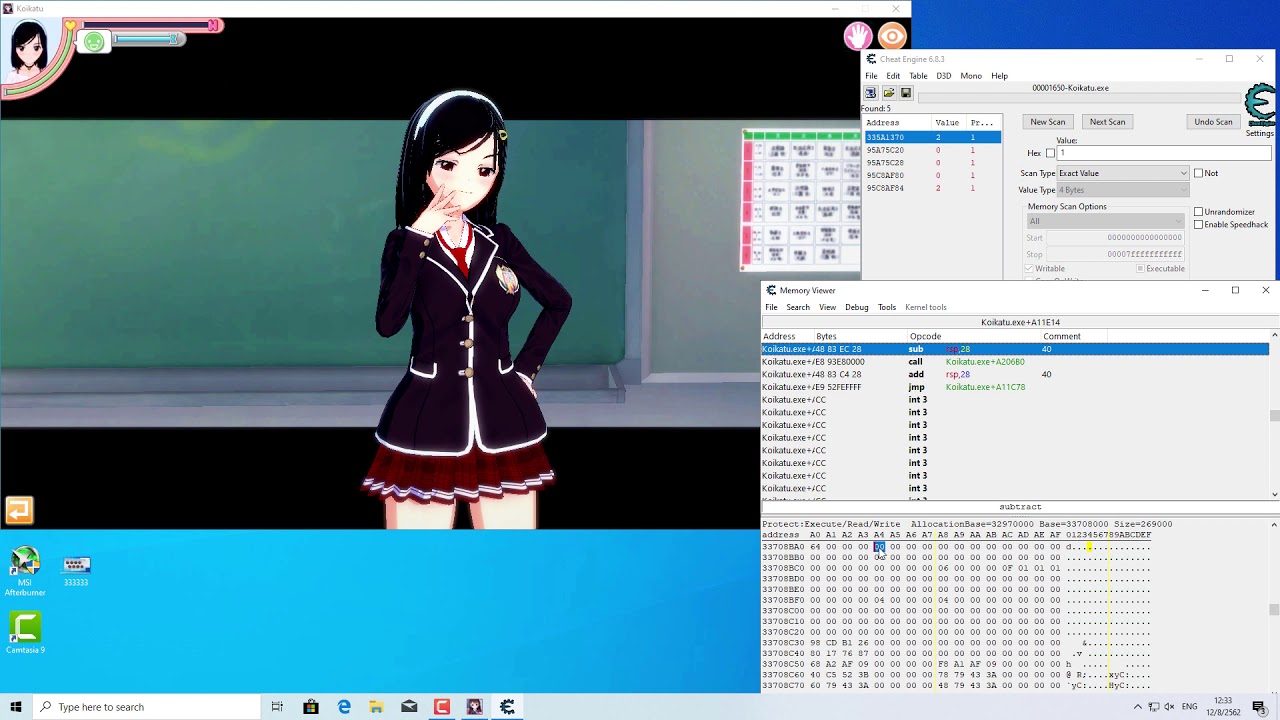This screenshot has height=720, width=1280.
Task: Click the pink hand icon in the game
Action: click(857, 37)
